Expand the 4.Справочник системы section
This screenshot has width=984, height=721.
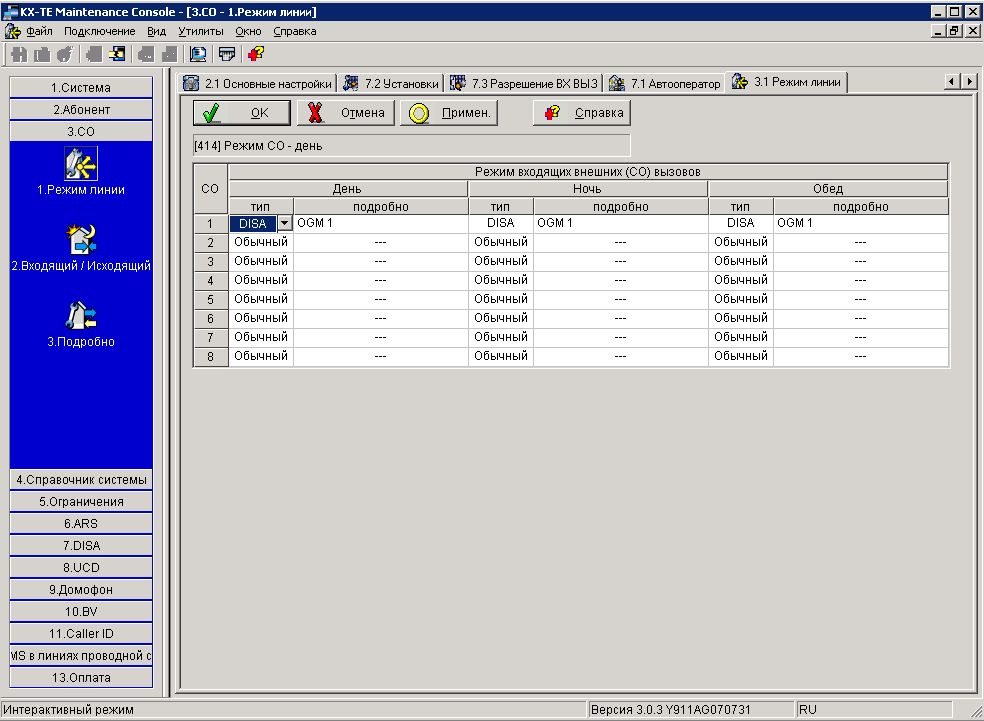pos(81,480)
